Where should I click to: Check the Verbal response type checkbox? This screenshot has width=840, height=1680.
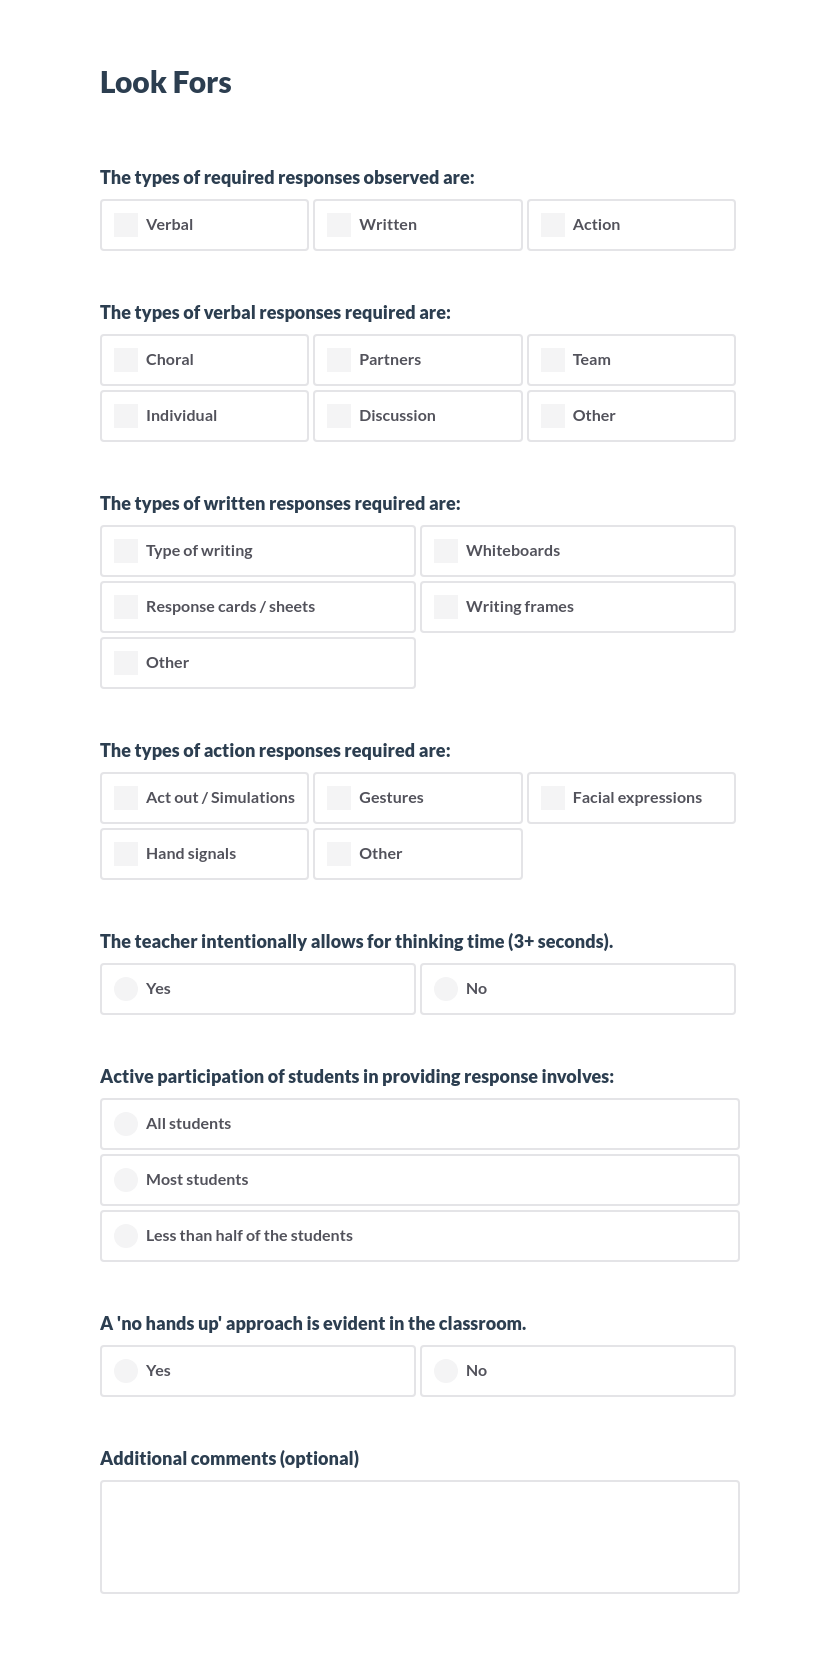(x=125, y=225)
